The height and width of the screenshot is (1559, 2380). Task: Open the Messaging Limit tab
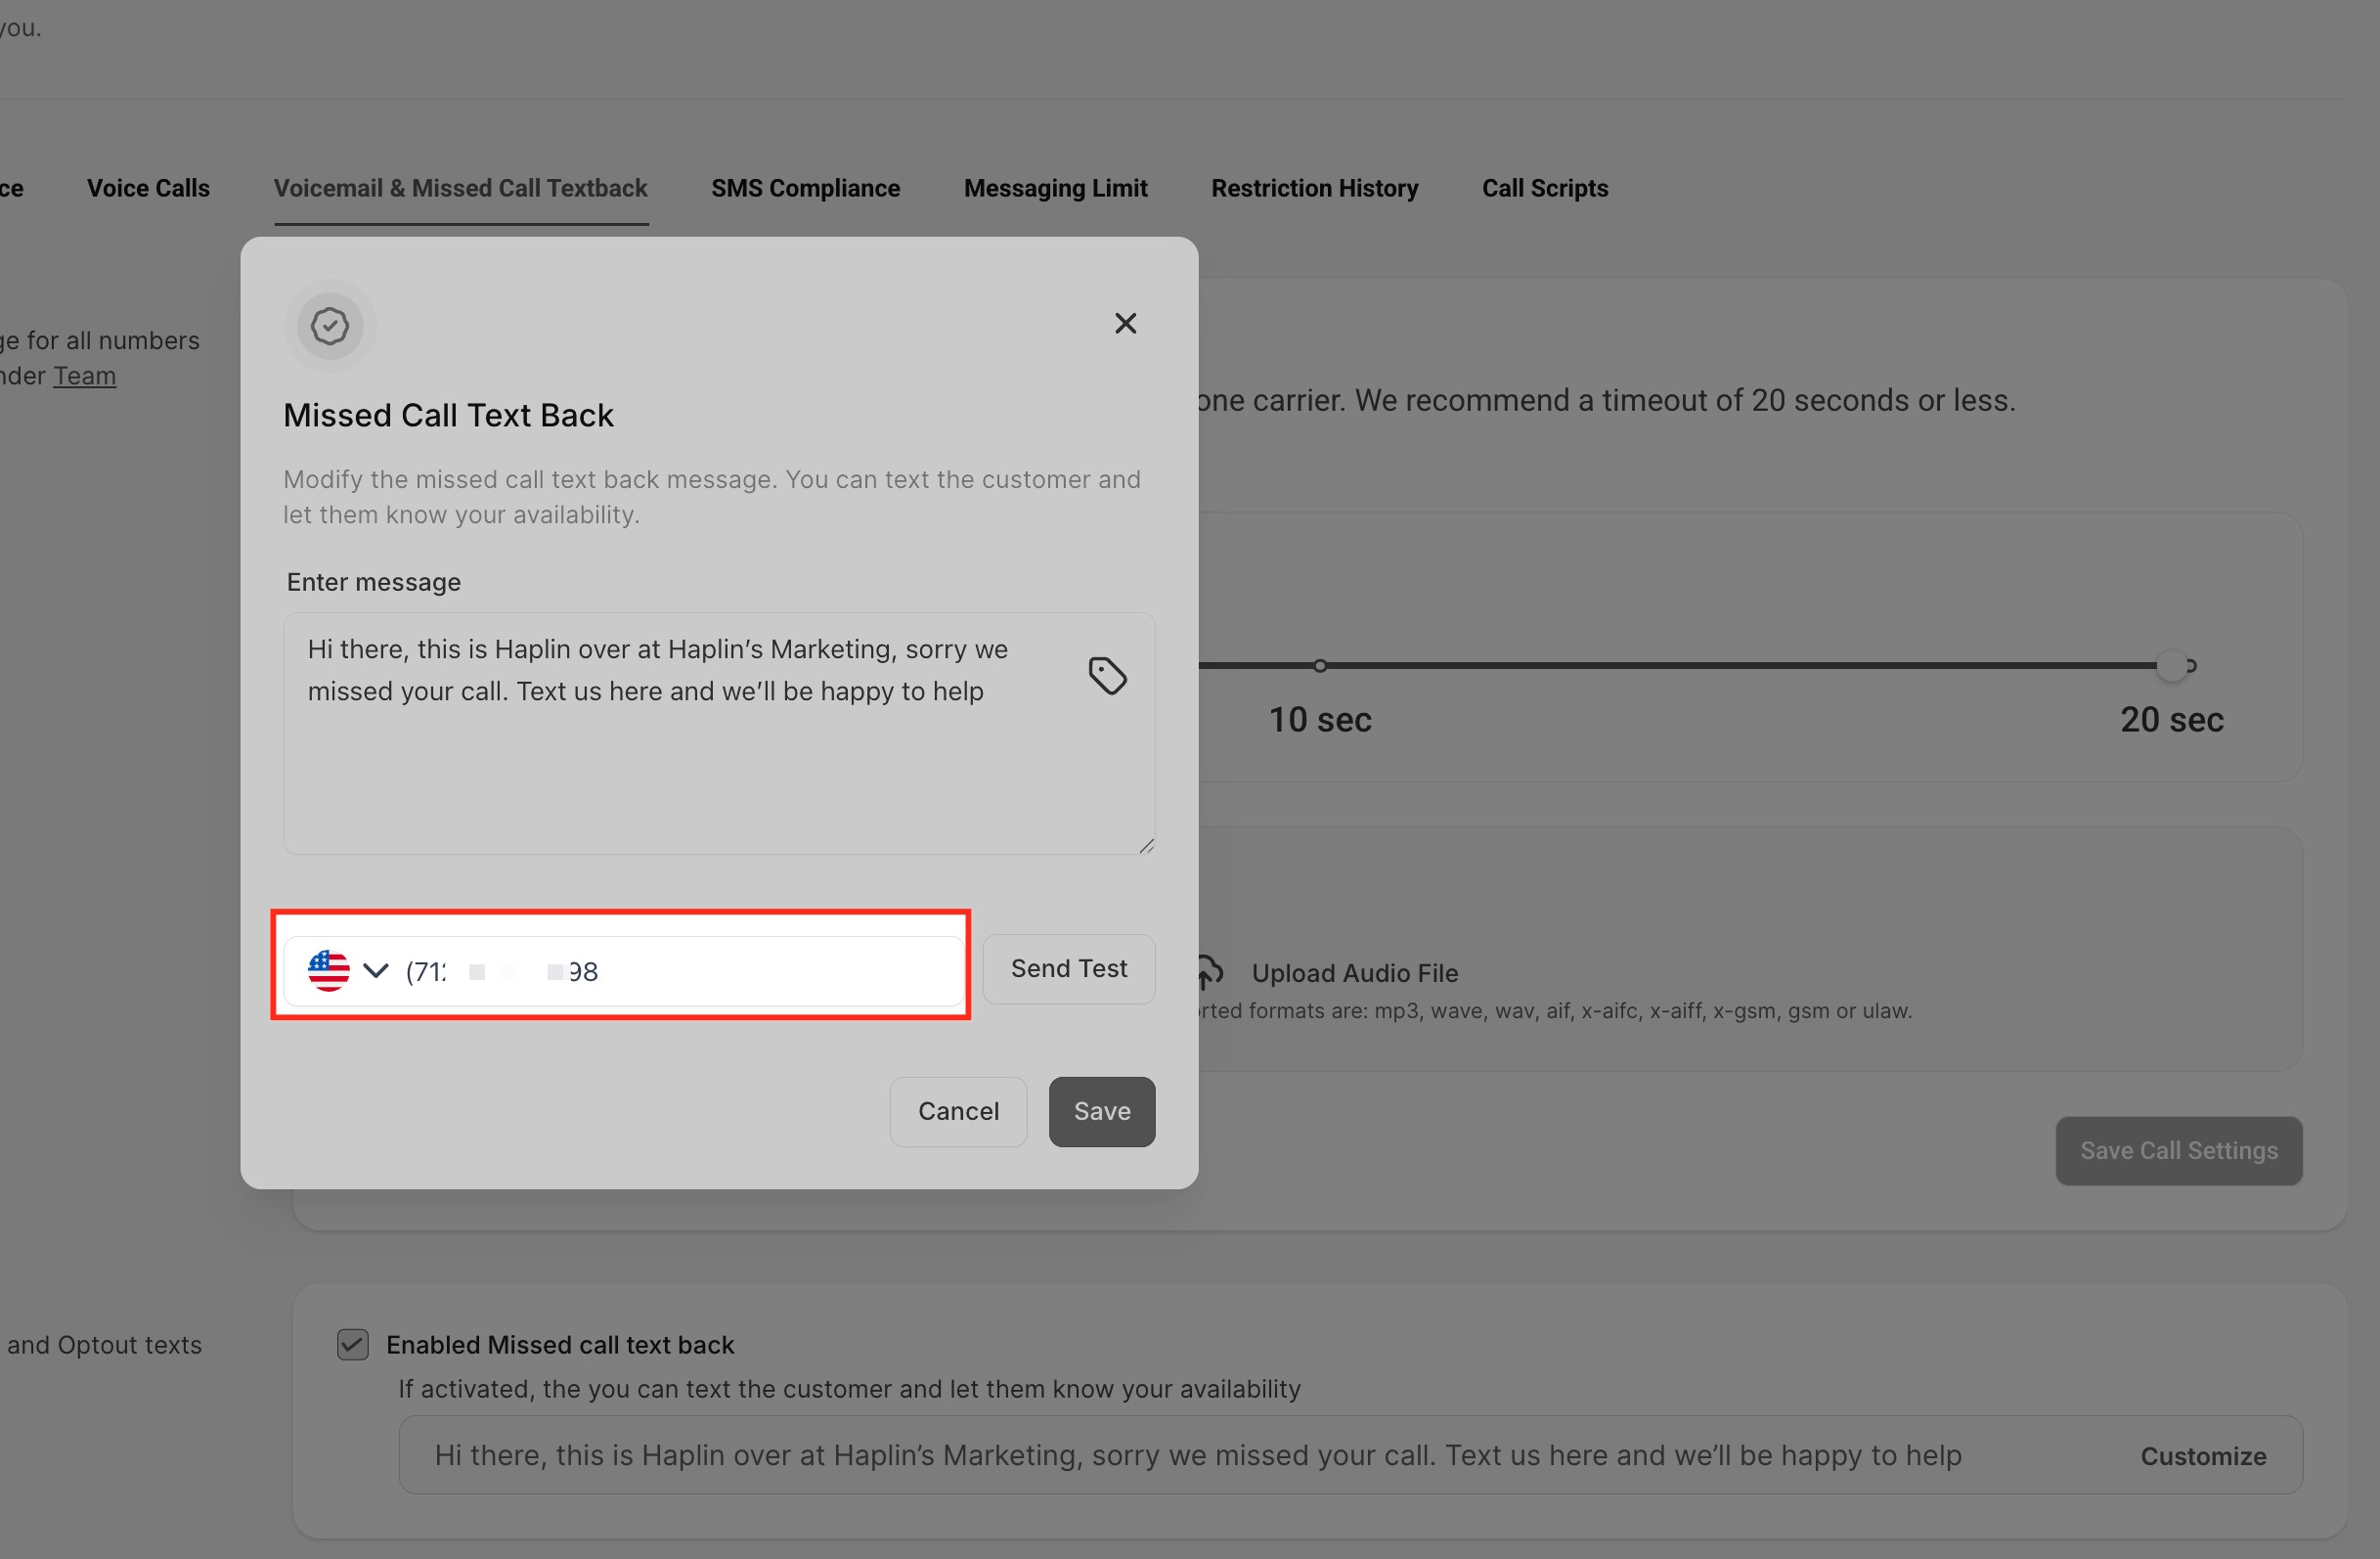tap(1055, 188)
